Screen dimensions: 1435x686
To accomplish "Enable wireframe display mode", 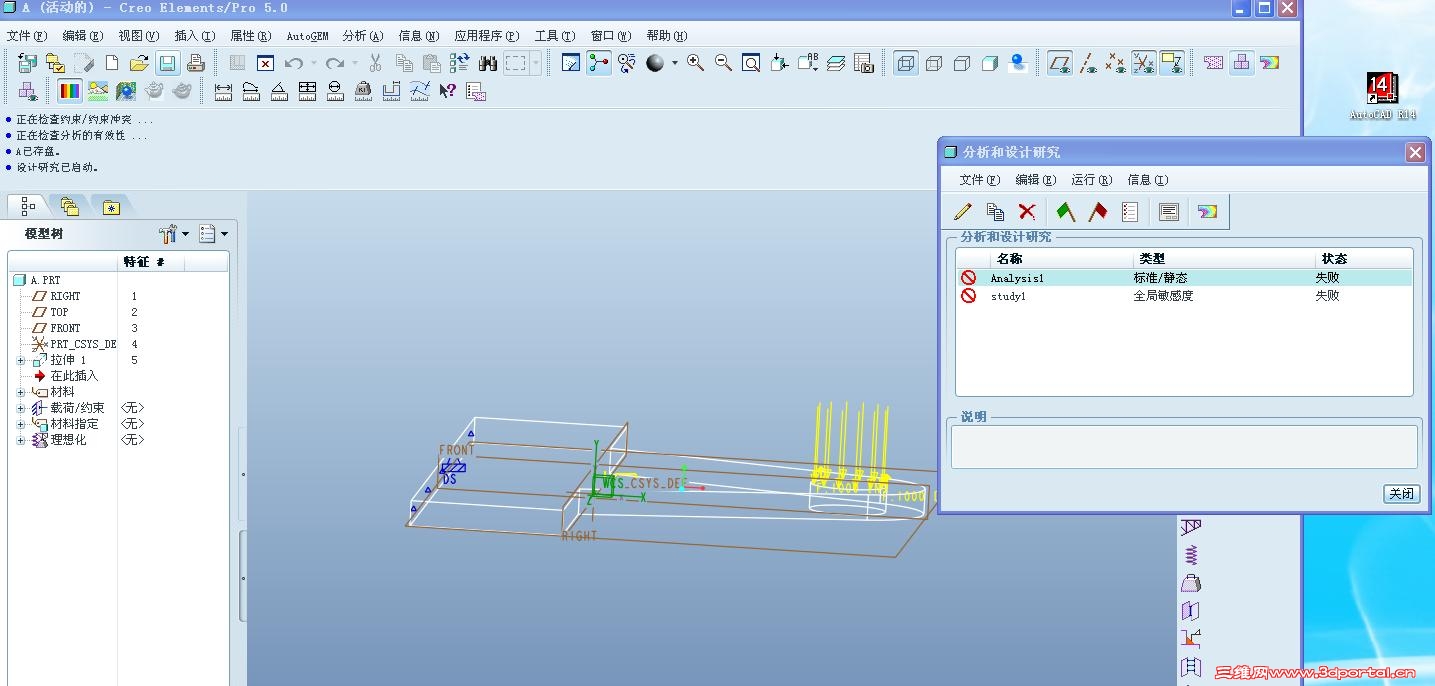I will click(906, 64).
